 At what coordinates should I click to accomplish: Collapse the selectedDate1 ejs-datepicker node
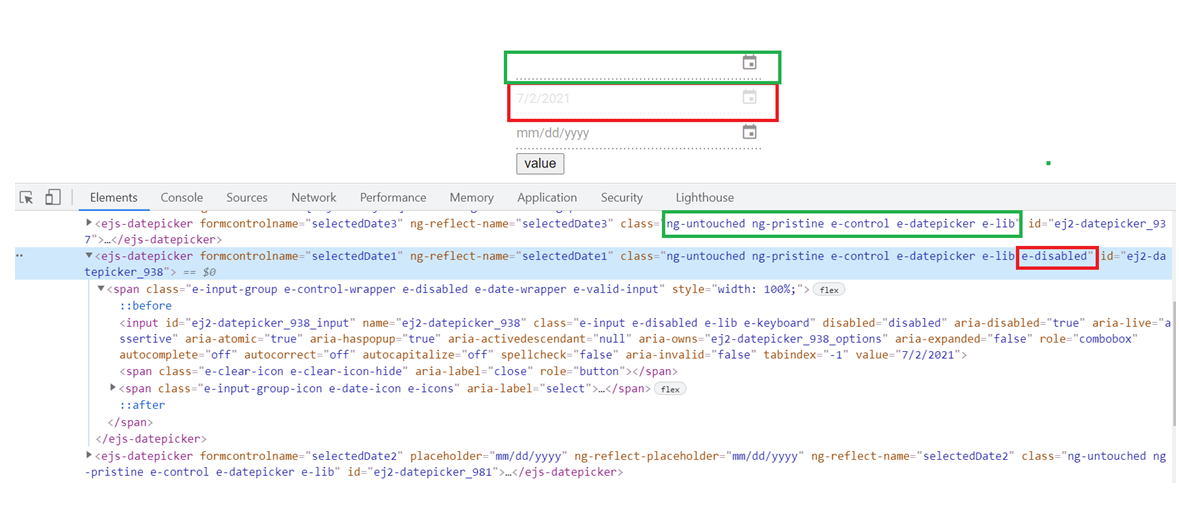point(89,257)
